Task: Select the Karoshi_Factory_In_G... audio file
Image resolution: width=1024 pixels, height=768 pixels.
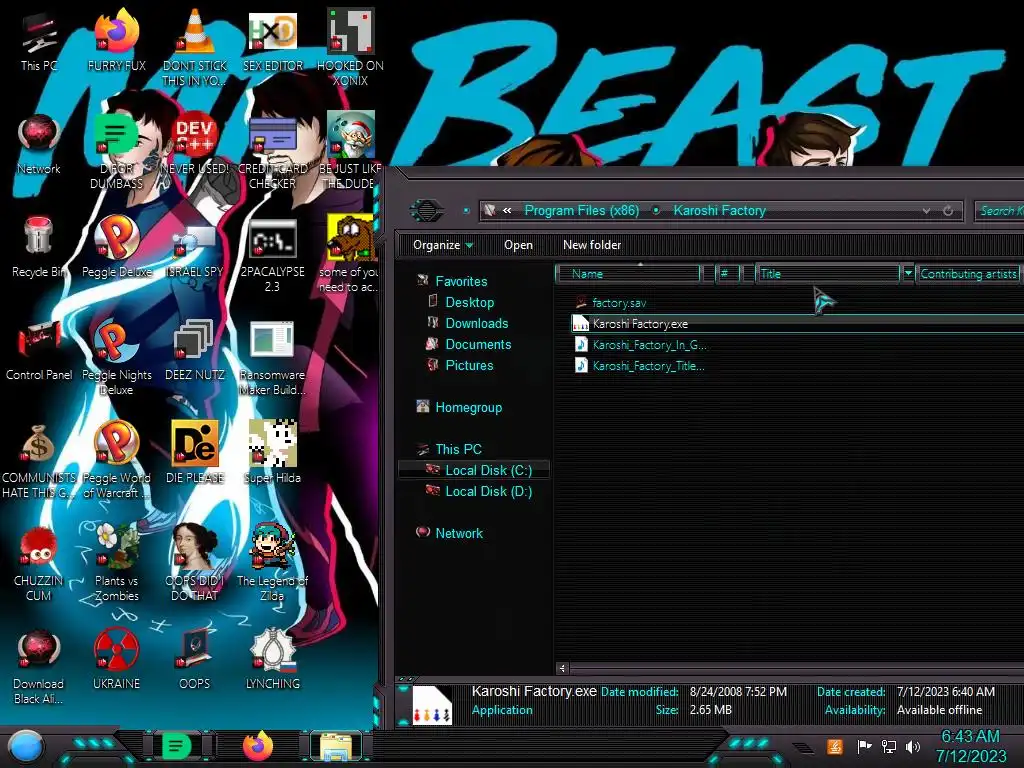Action: click(649, 345)
